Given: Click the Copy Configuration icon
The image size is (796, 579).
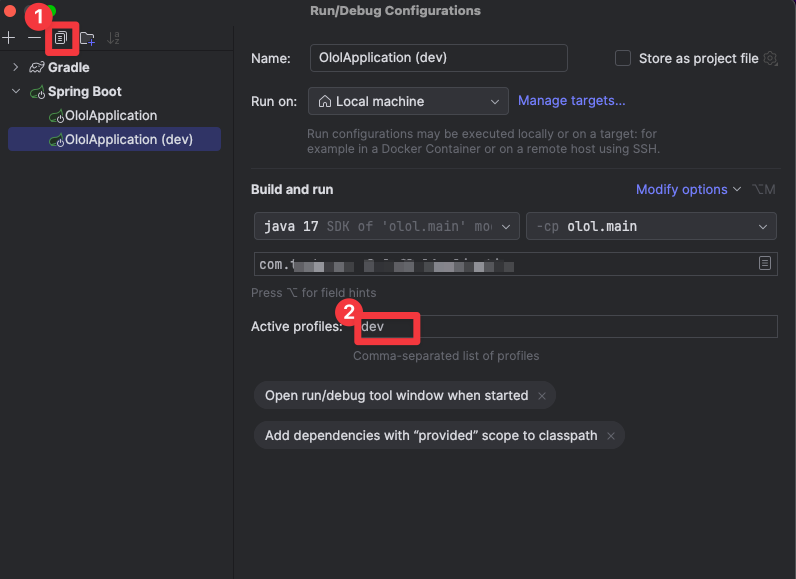Looking at the screenshot, I should [x=61, y=38].
